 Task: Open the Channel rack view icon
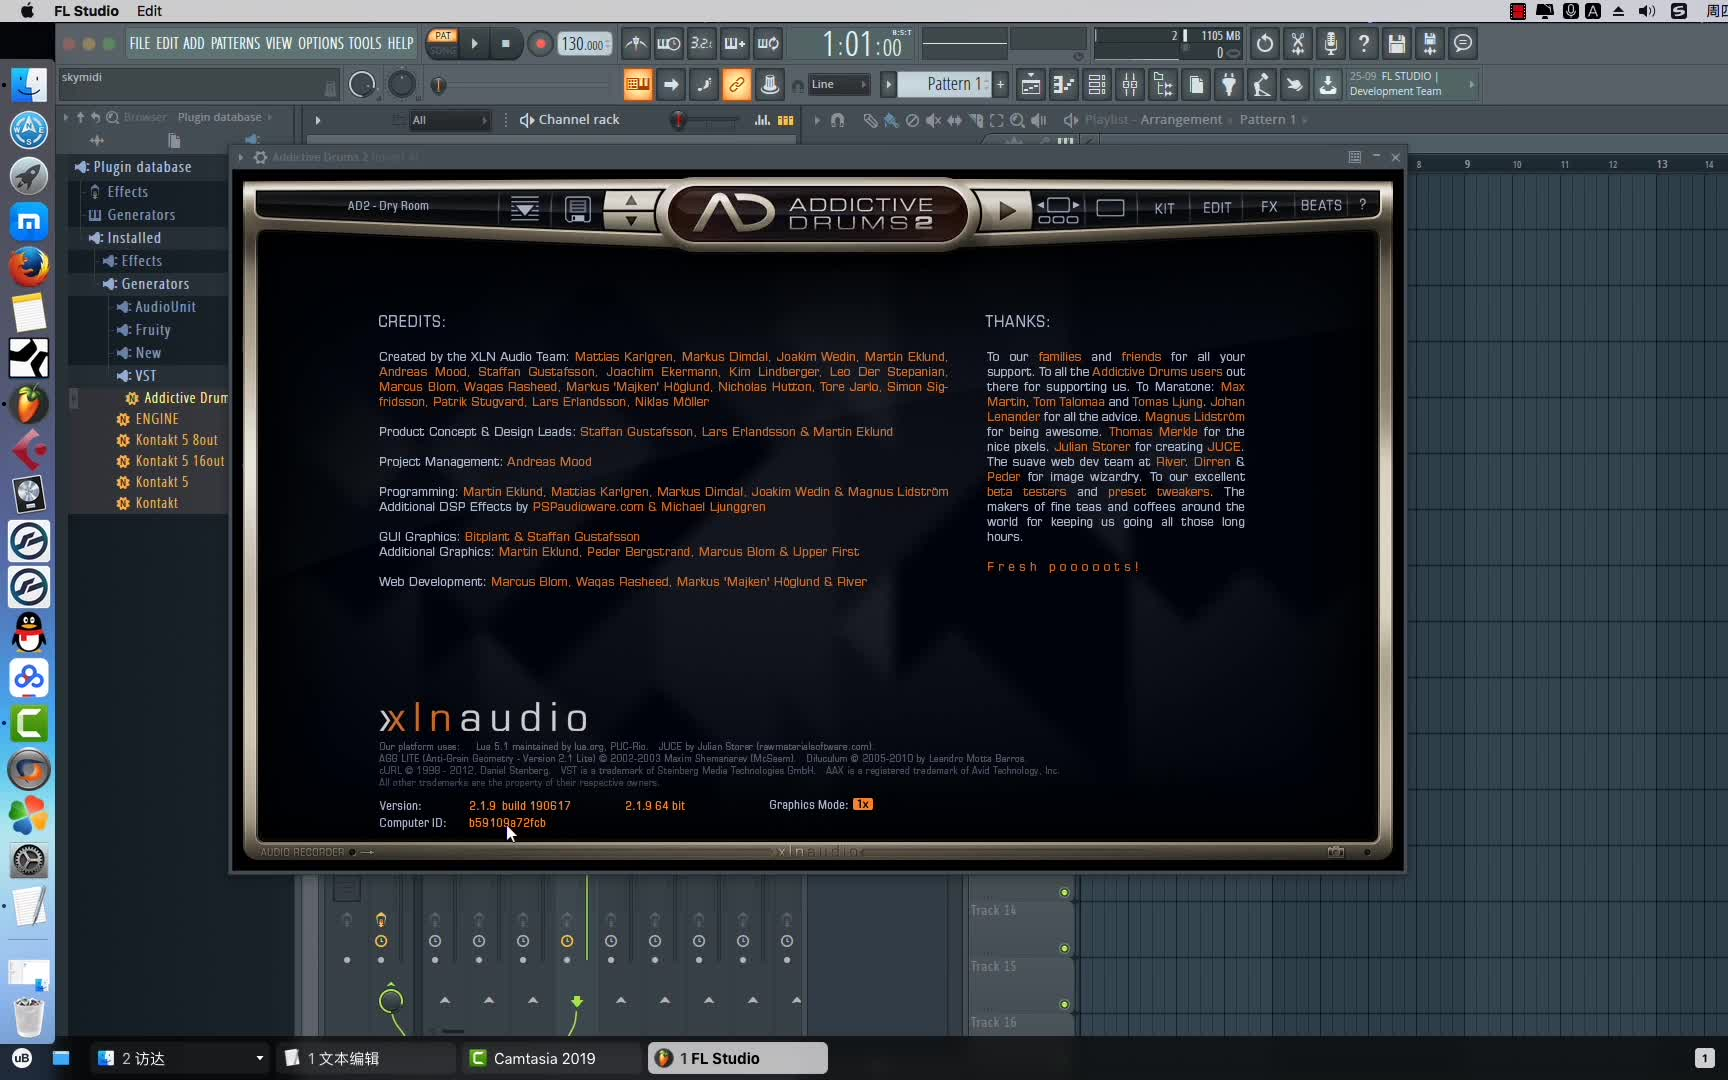coord(1097,85)
